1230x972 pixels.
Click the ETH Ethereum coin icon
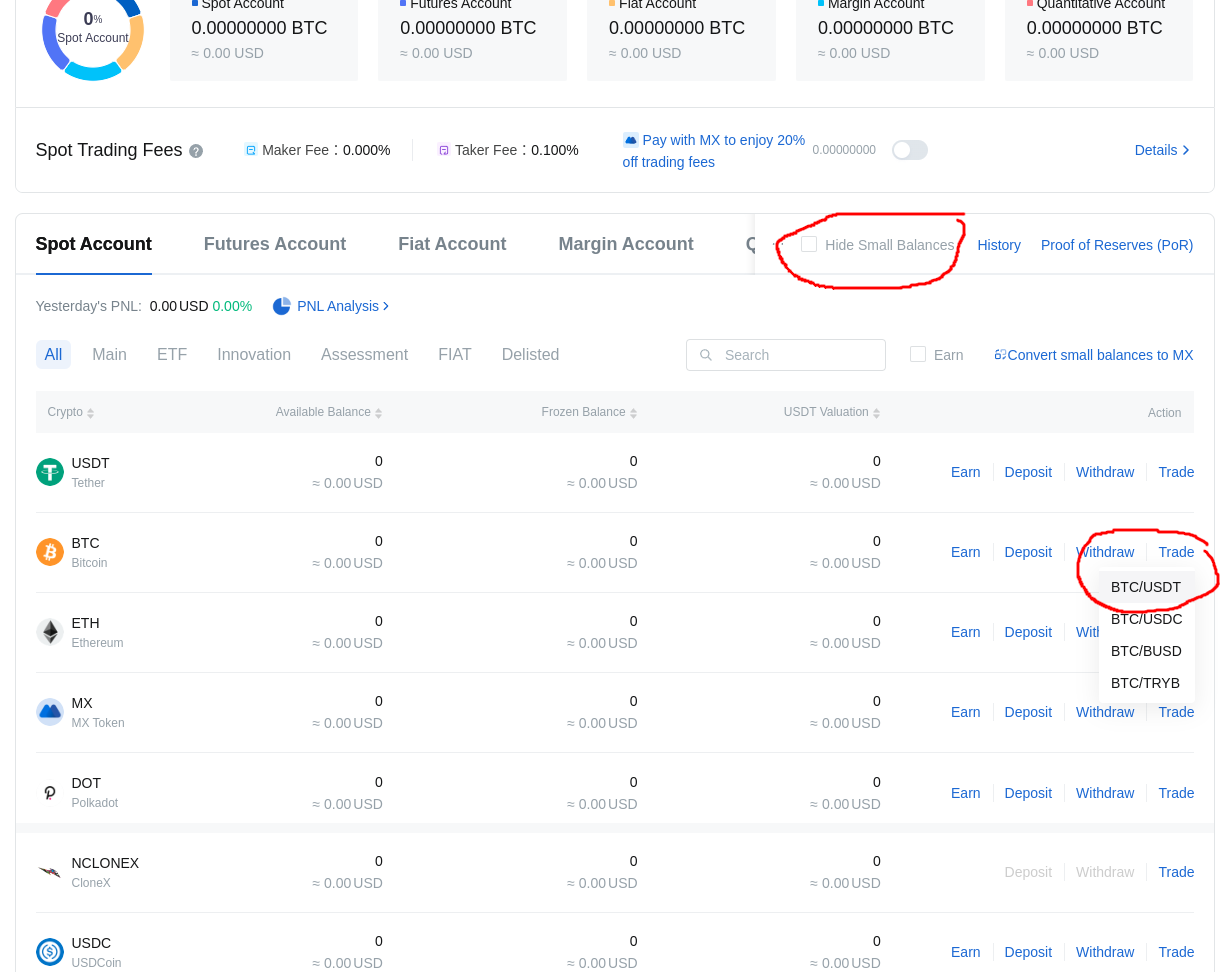(50, 632)
